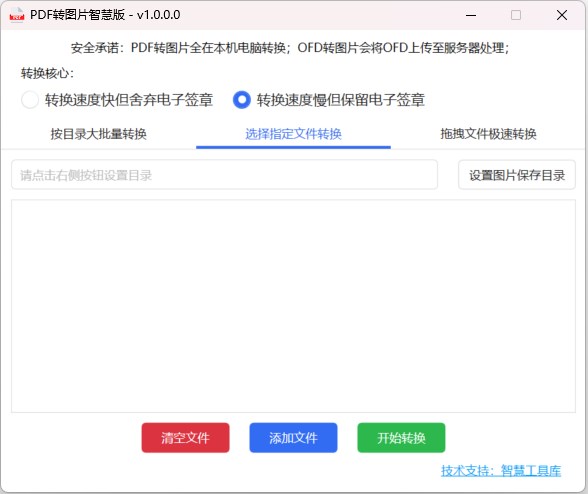Click the 设置图片保存目录 button

[x=517, y=175]
